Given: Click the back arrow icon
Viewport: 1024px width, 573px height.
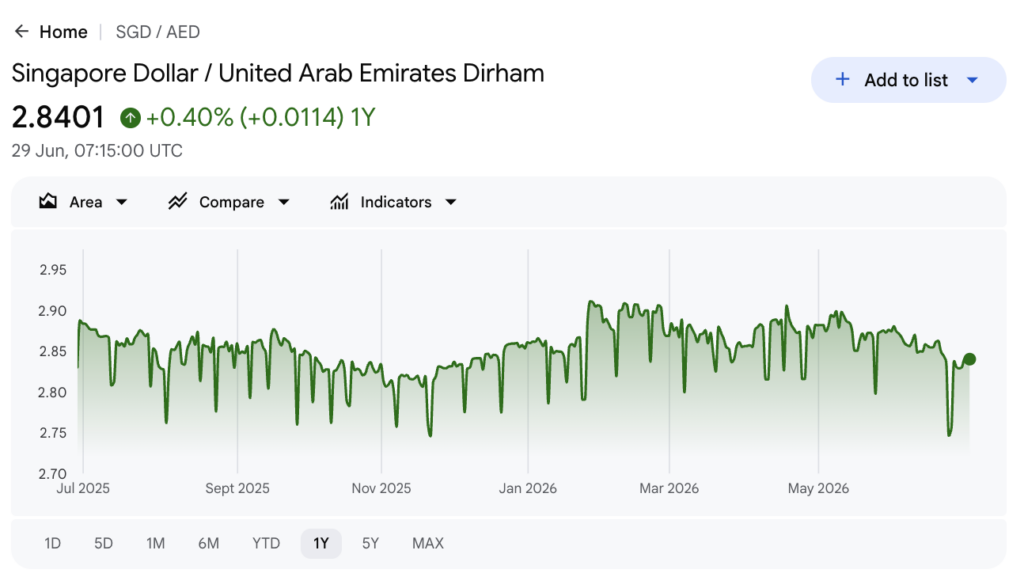Looking at the screenshot, I should (22, 31).
